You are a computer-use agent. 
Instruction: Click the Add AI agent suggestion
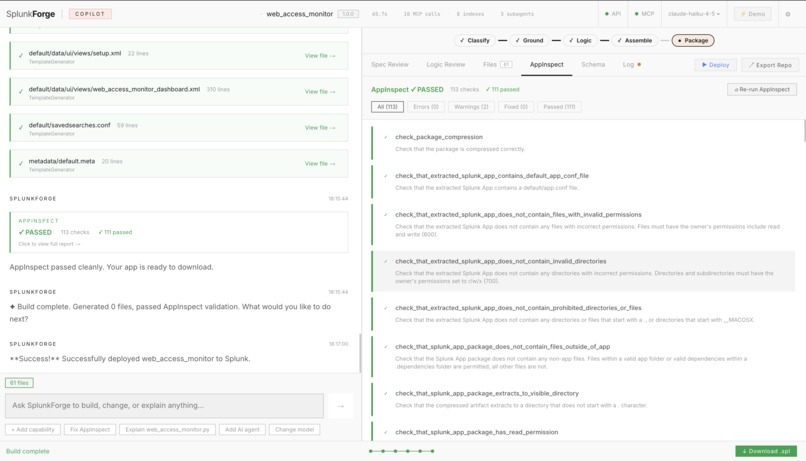[243, 430]
